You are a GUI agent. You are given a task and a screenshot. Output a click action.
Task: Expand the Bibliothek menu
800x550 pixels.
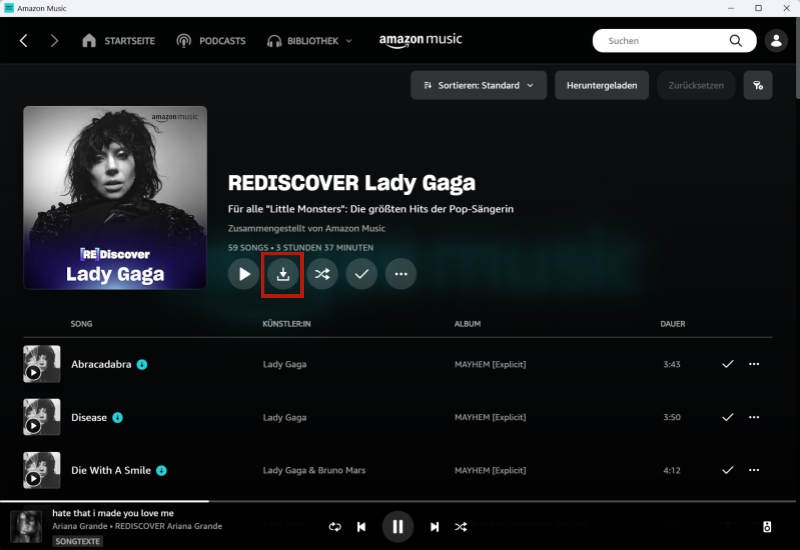coord(309,41)
